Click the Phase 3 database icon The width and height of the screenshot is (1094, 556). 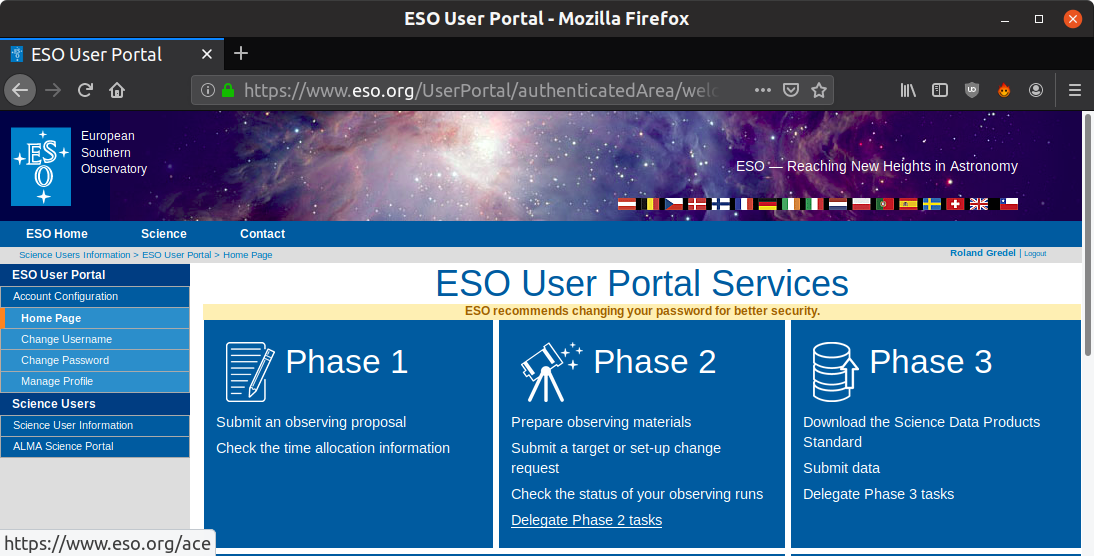tap(835, 372)
